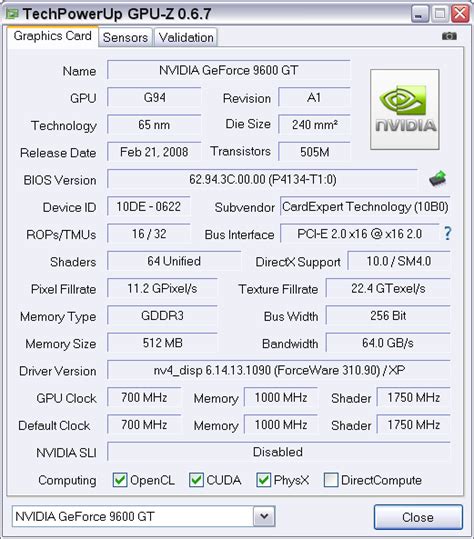
Task: Click Driver Version field nv4_disp 6.14.13.1090
Action: point(279,370)
